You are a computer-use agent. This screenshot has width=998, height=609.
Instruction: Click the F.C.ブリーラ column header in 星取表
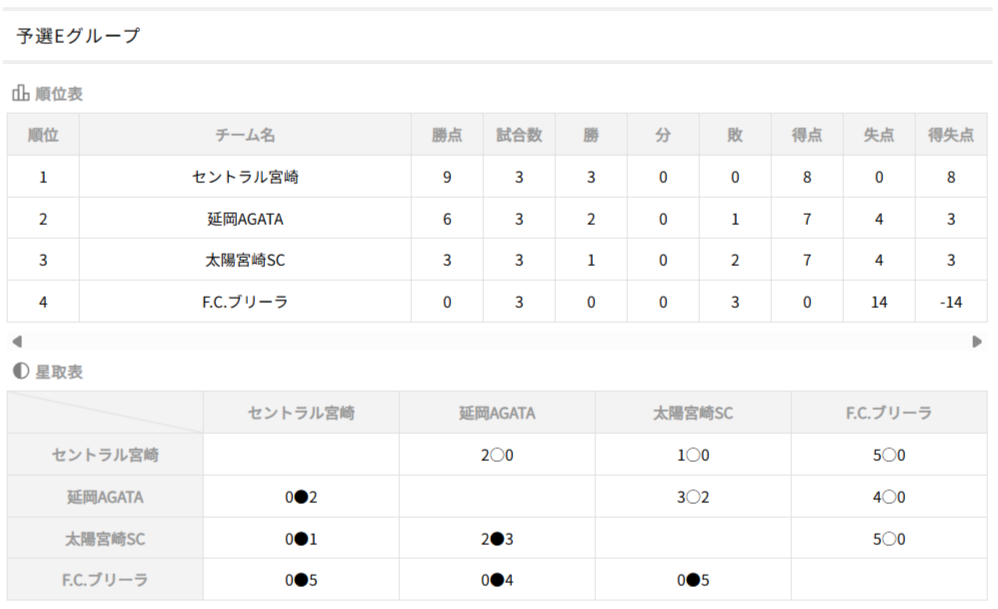[889, 412]
